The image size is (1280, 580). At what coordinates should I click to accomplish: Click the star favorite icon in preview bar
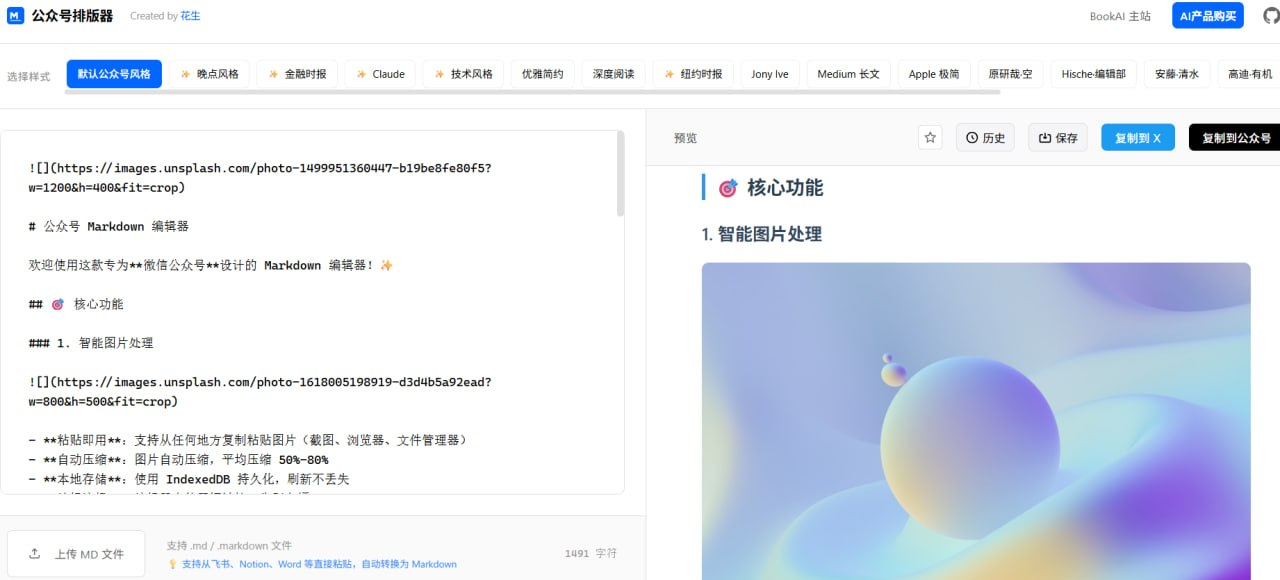[930, 138]
